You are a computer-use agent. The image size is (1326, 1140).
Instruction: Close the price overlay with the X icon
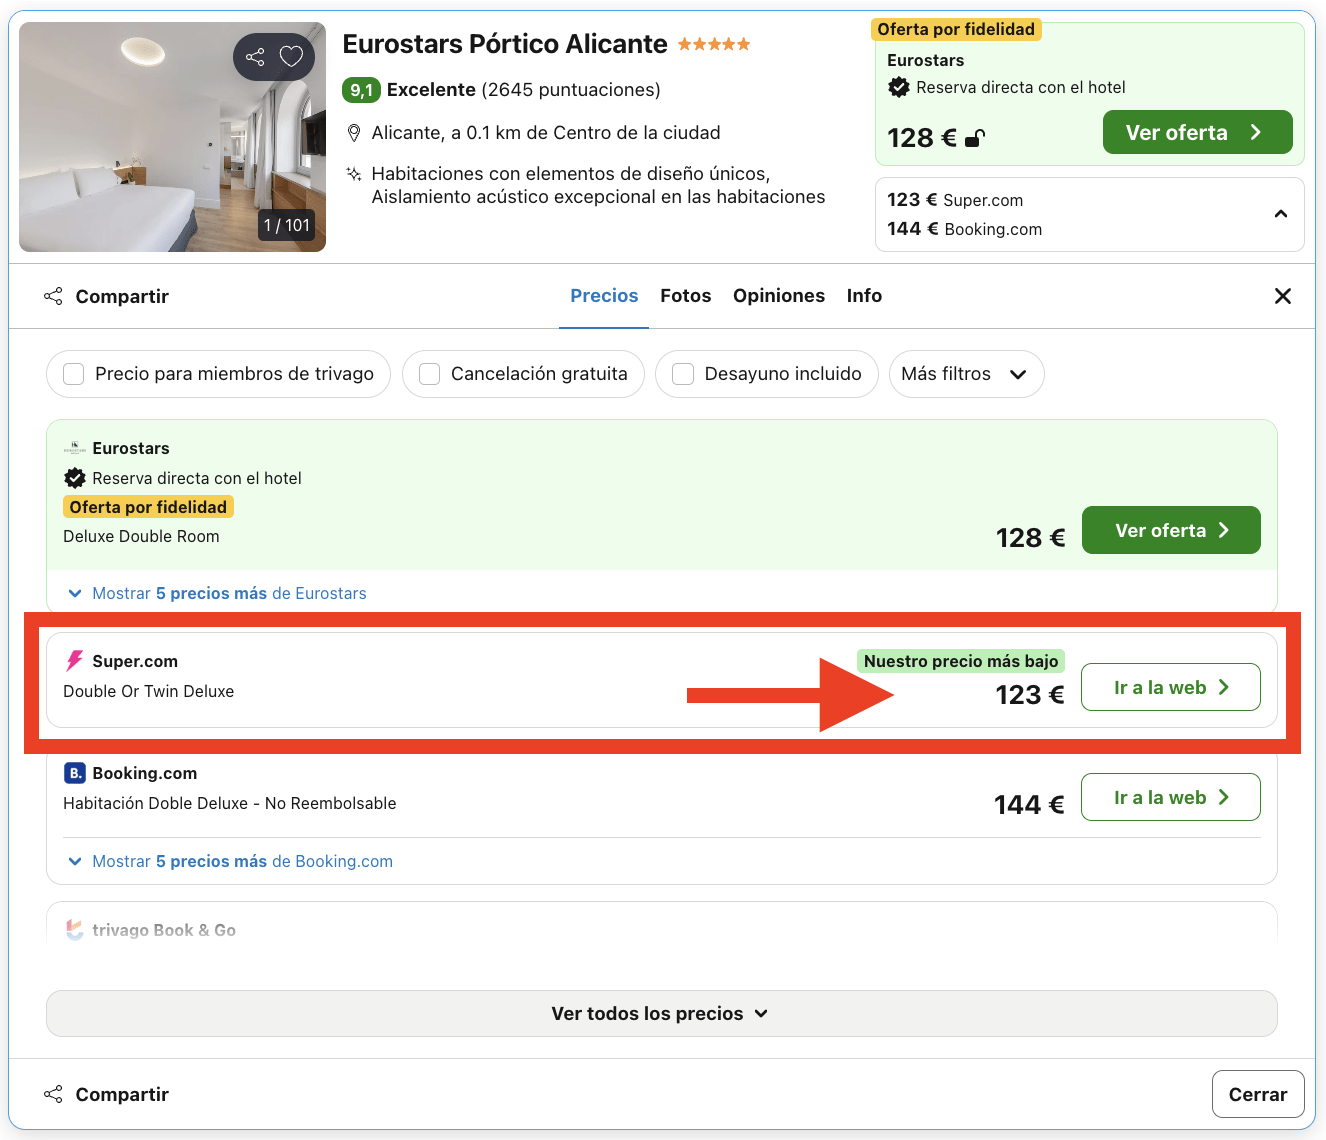[1283, 296]
